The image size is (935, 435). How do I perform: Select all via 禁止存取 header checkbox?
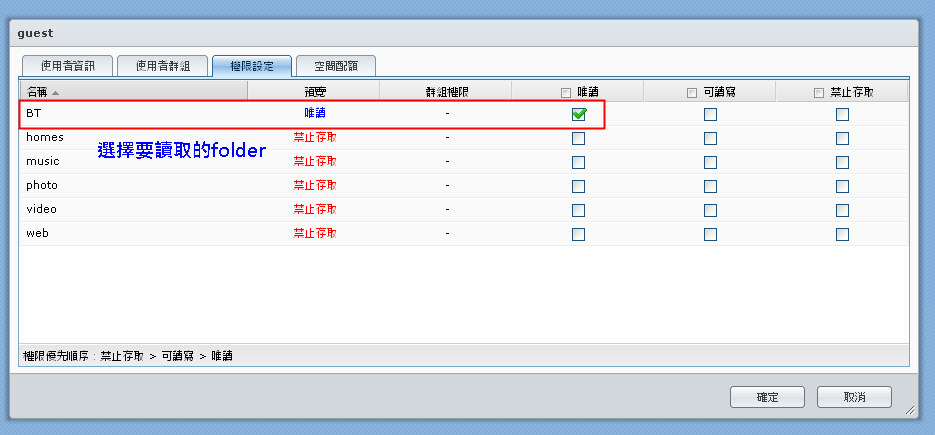tap(819, 92)
